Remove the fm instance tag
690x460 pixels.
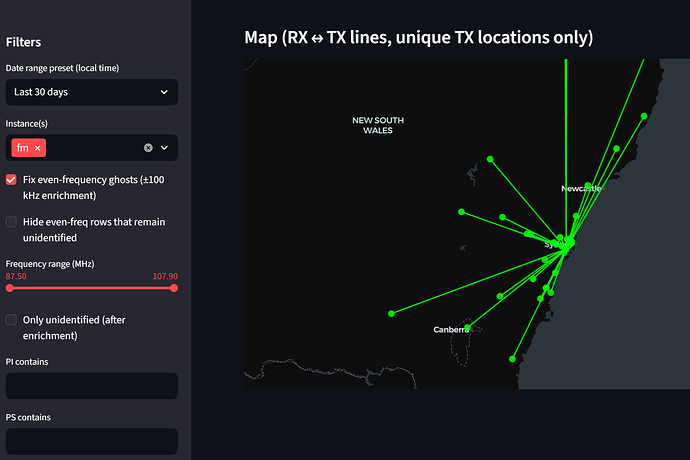click(x=37, y=148)
